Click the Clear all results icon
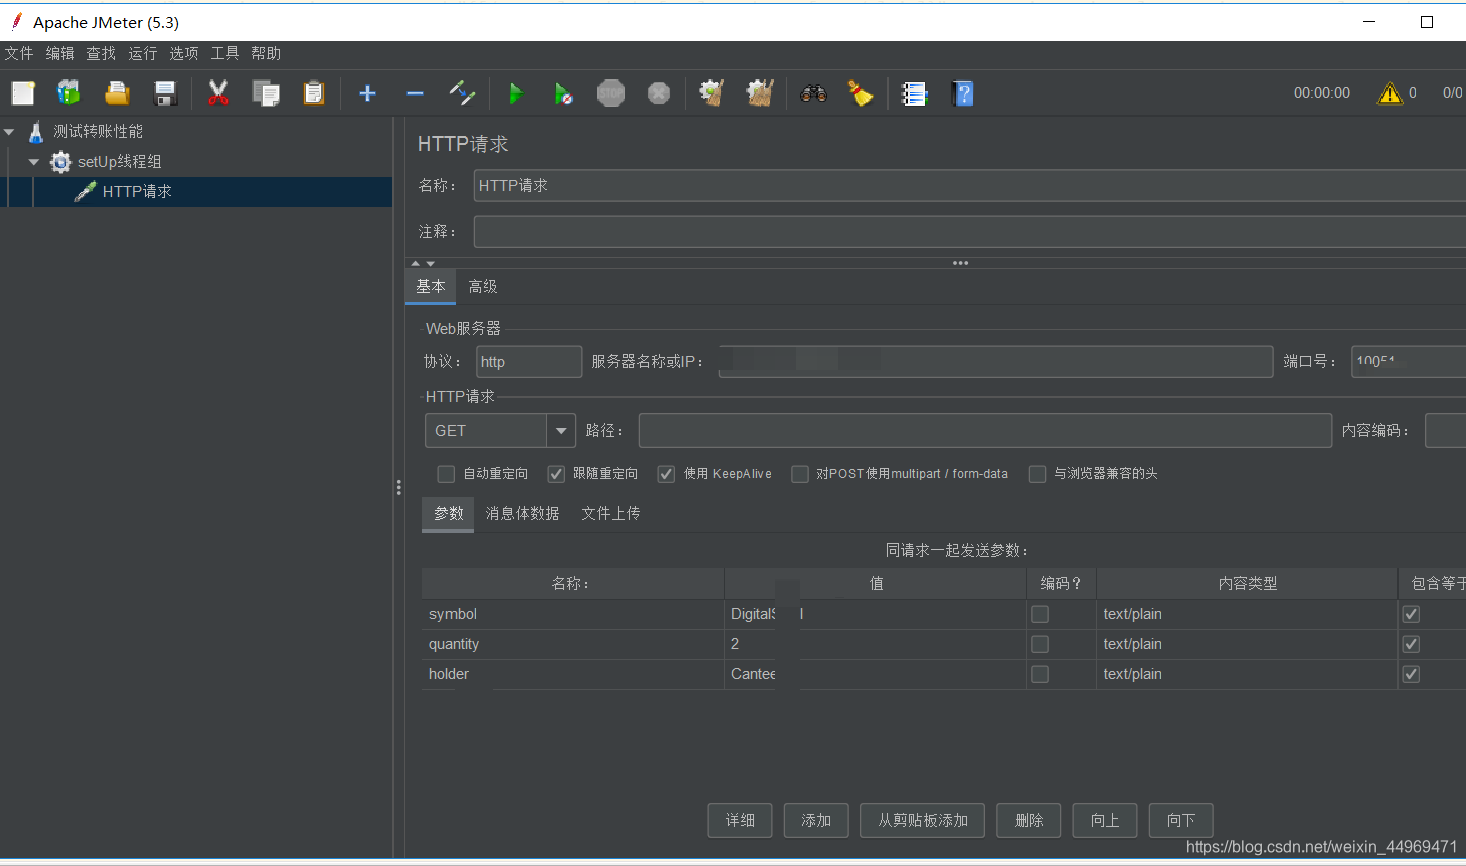 click(760, 93)
